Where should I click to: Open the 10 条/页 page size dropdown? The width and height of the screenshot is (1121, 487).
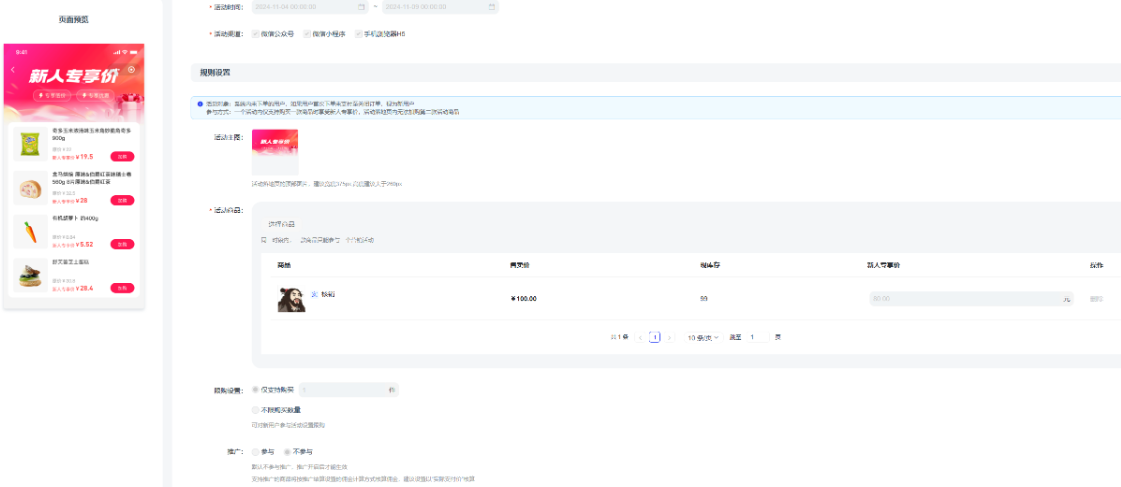(x=702, y=337)
